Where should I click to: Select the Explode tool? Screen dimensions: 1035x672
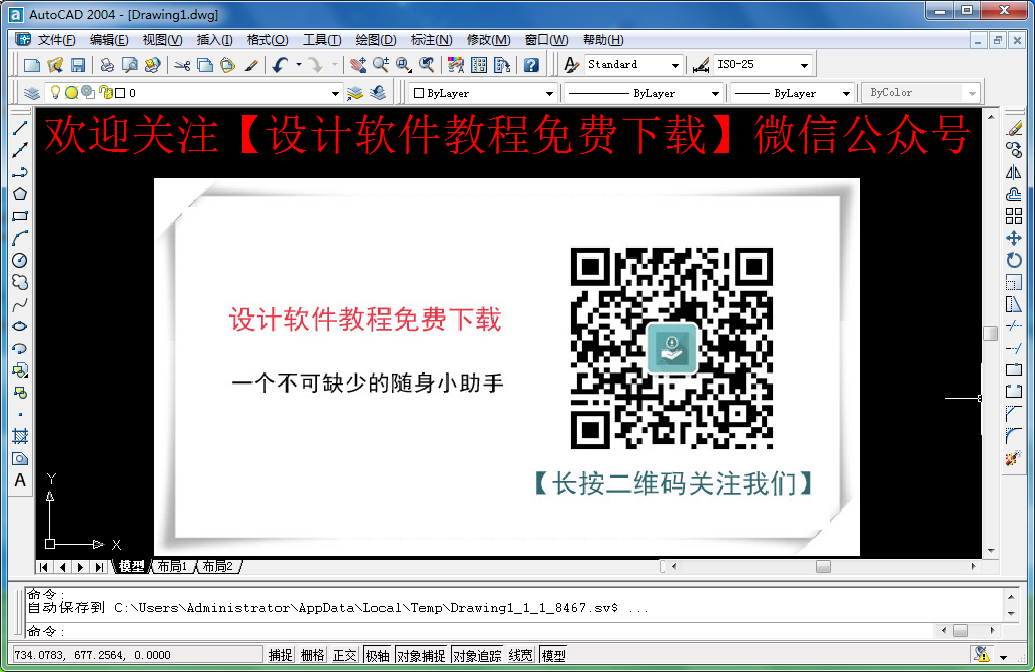(1013, 458)
